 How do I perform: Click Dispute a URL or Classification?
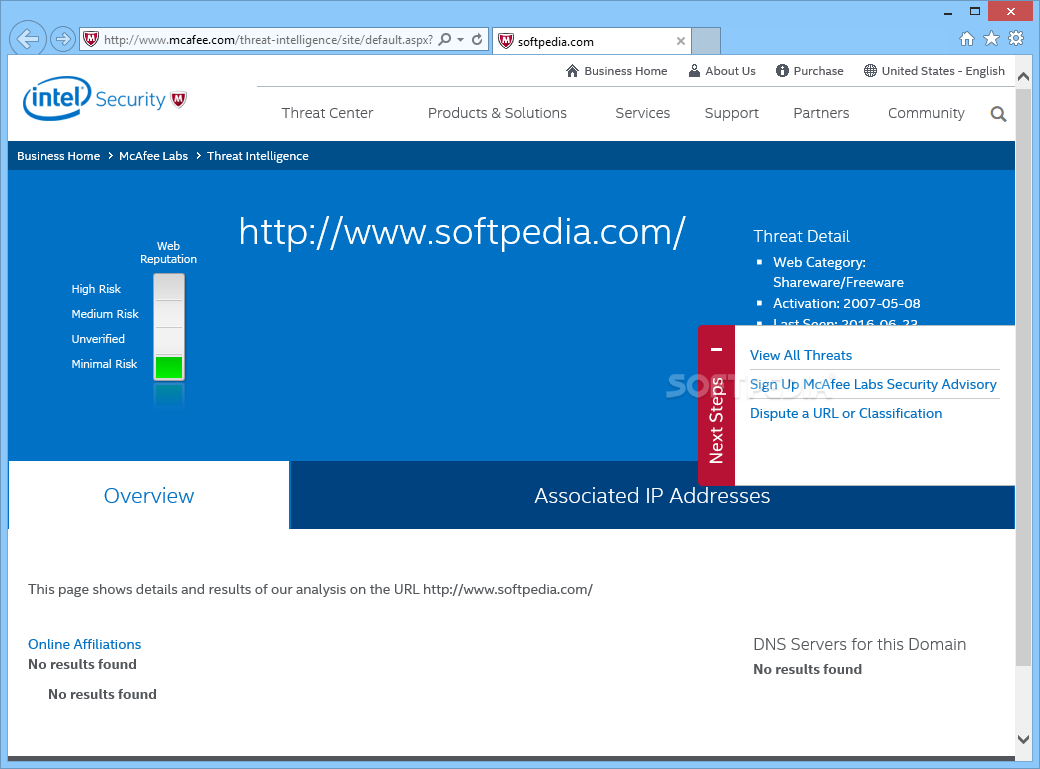[846, 413]
